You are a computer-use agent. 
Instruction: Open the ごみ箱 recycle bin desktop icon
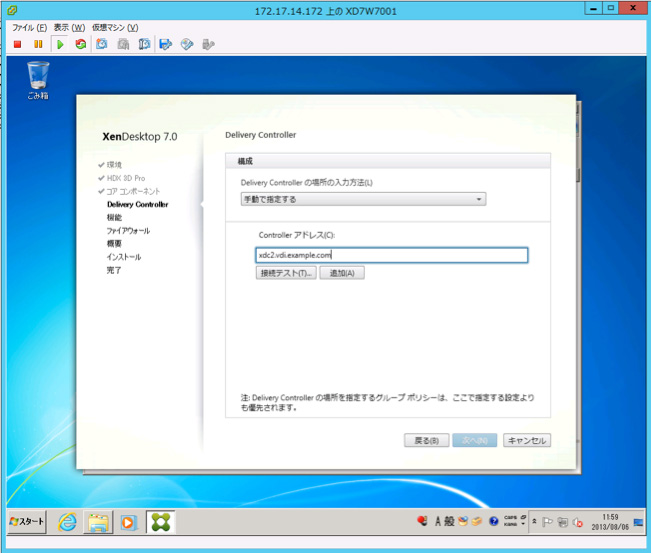(38, 80)
